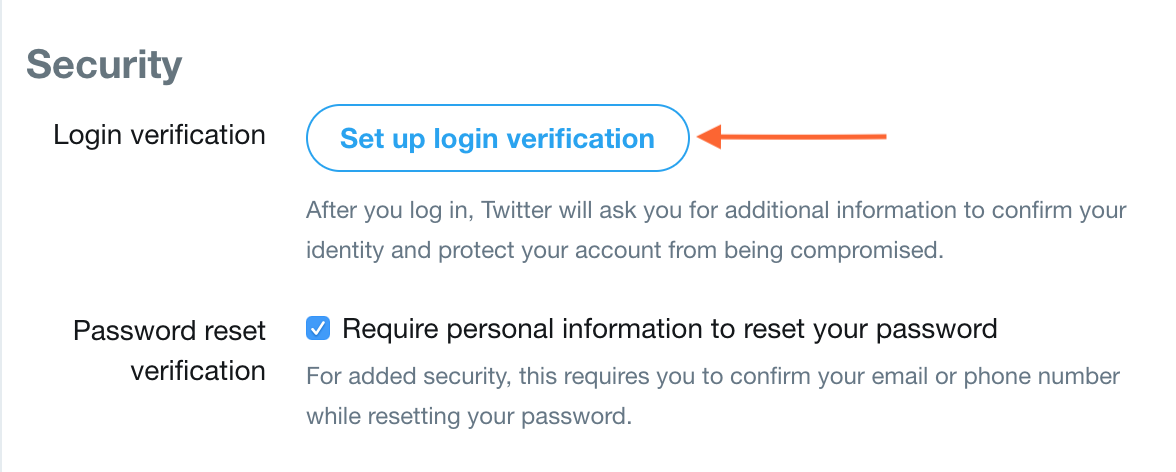1176x472 pixels.
Task: Click the 'For added security' description line
Action: tap(712, 376)
